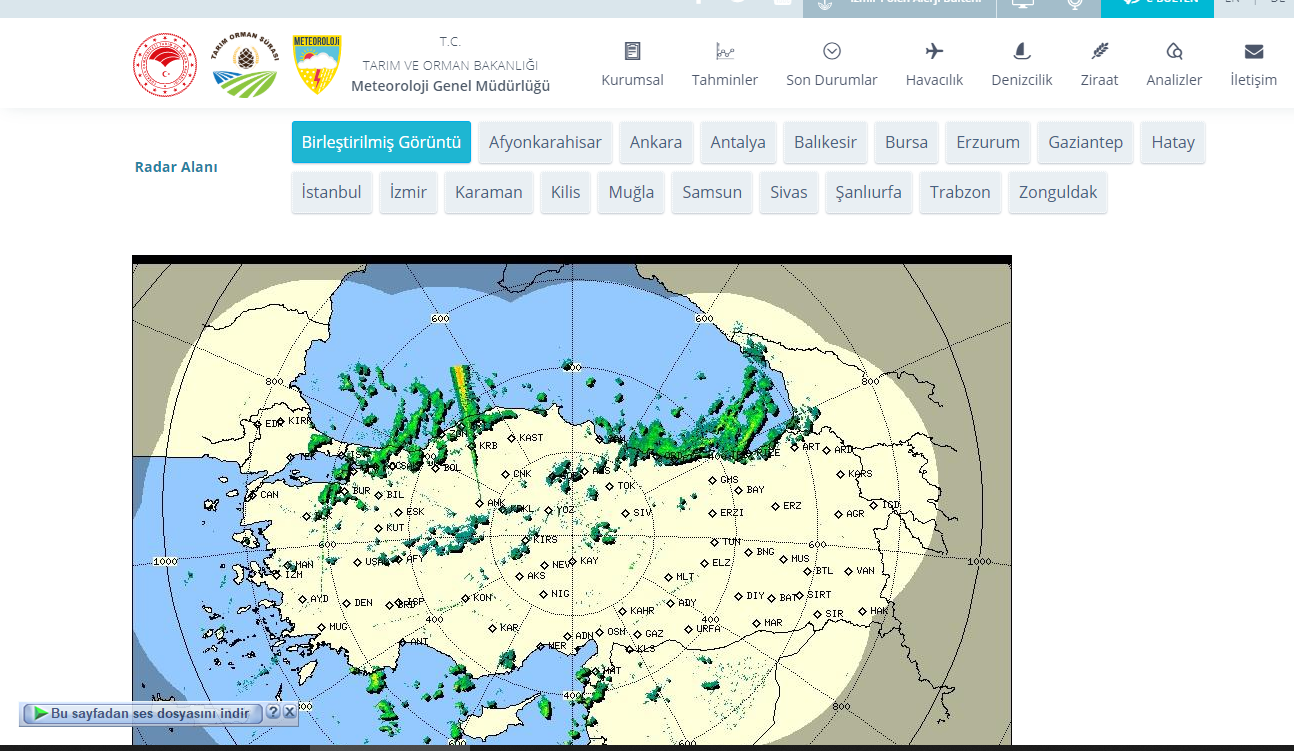Show the Hatay radar image

[x=1173, y=142]
